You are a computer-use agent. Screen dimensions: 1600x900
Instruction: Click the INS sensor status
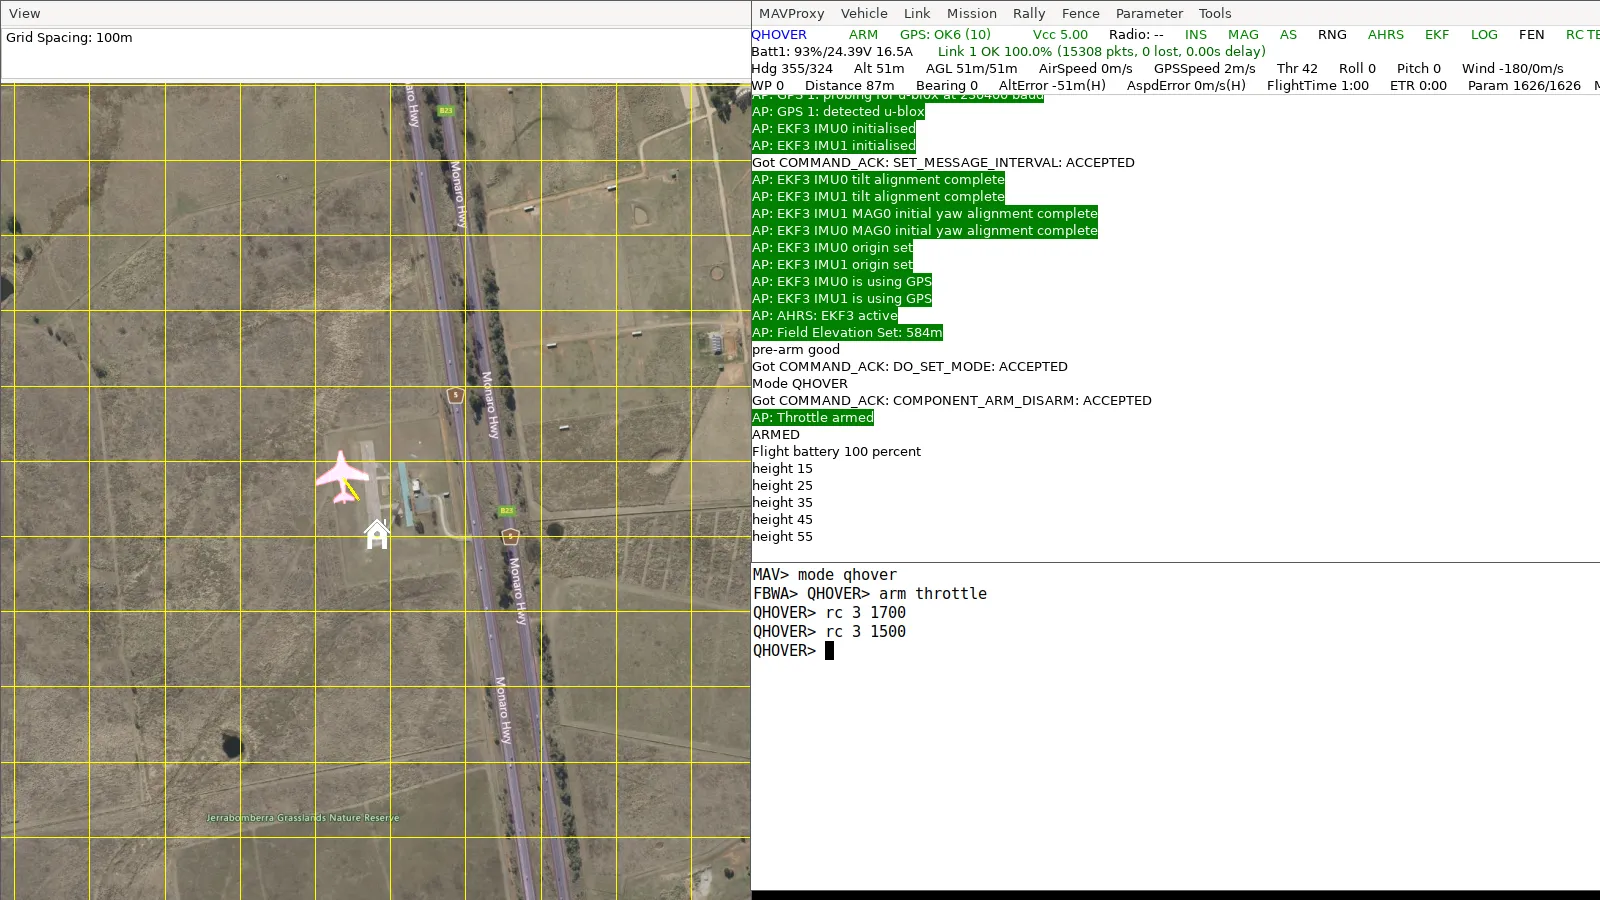pyautogui.click(x=1196, y=34)
